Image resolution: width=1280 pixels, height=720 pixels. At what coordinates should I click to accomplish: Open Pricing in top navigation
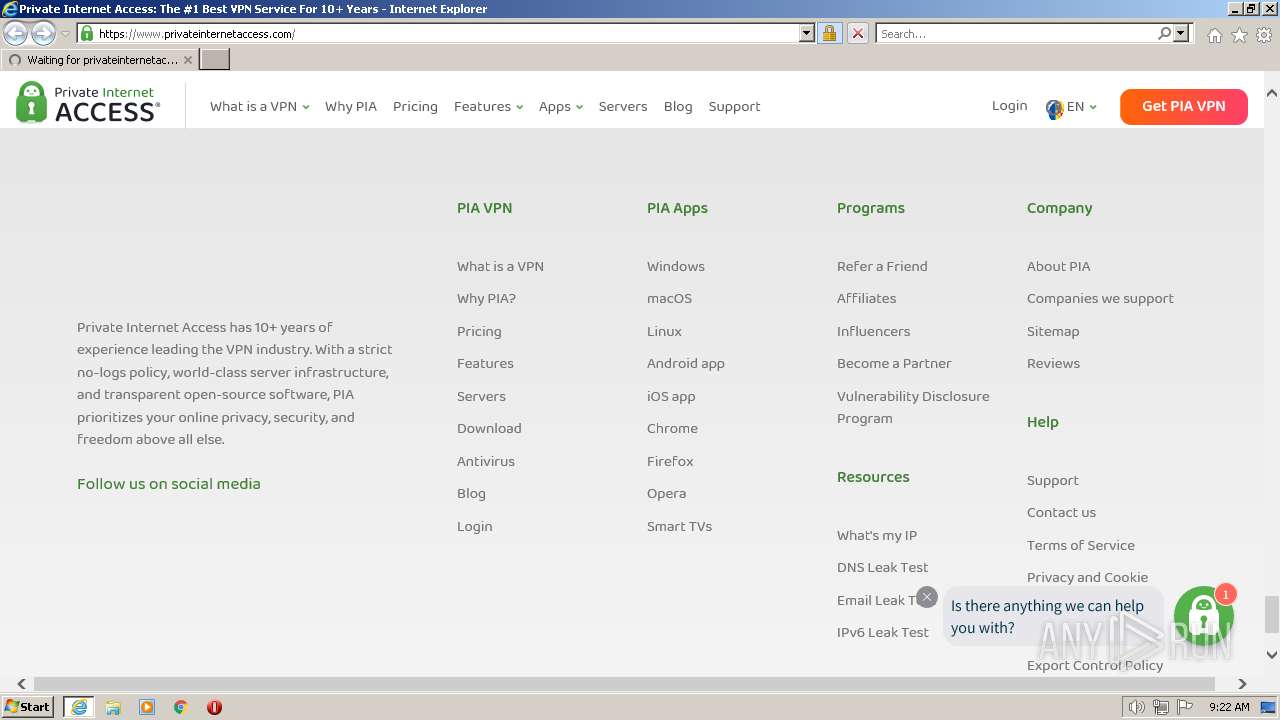point(415,106)
